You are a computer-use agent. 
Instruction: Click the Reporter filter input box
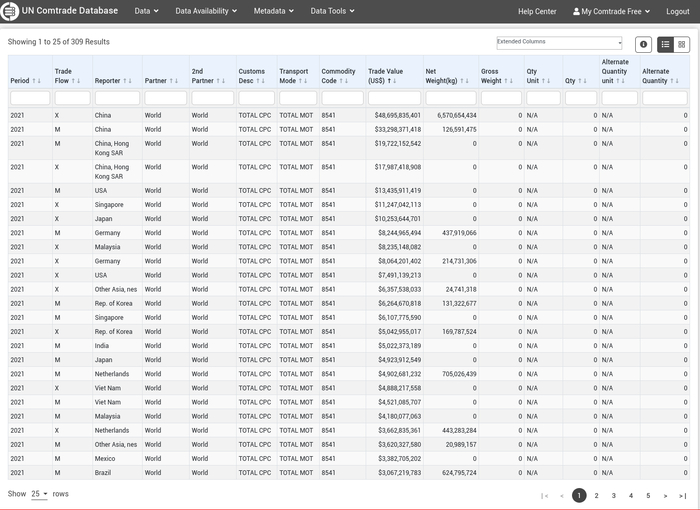117,98
